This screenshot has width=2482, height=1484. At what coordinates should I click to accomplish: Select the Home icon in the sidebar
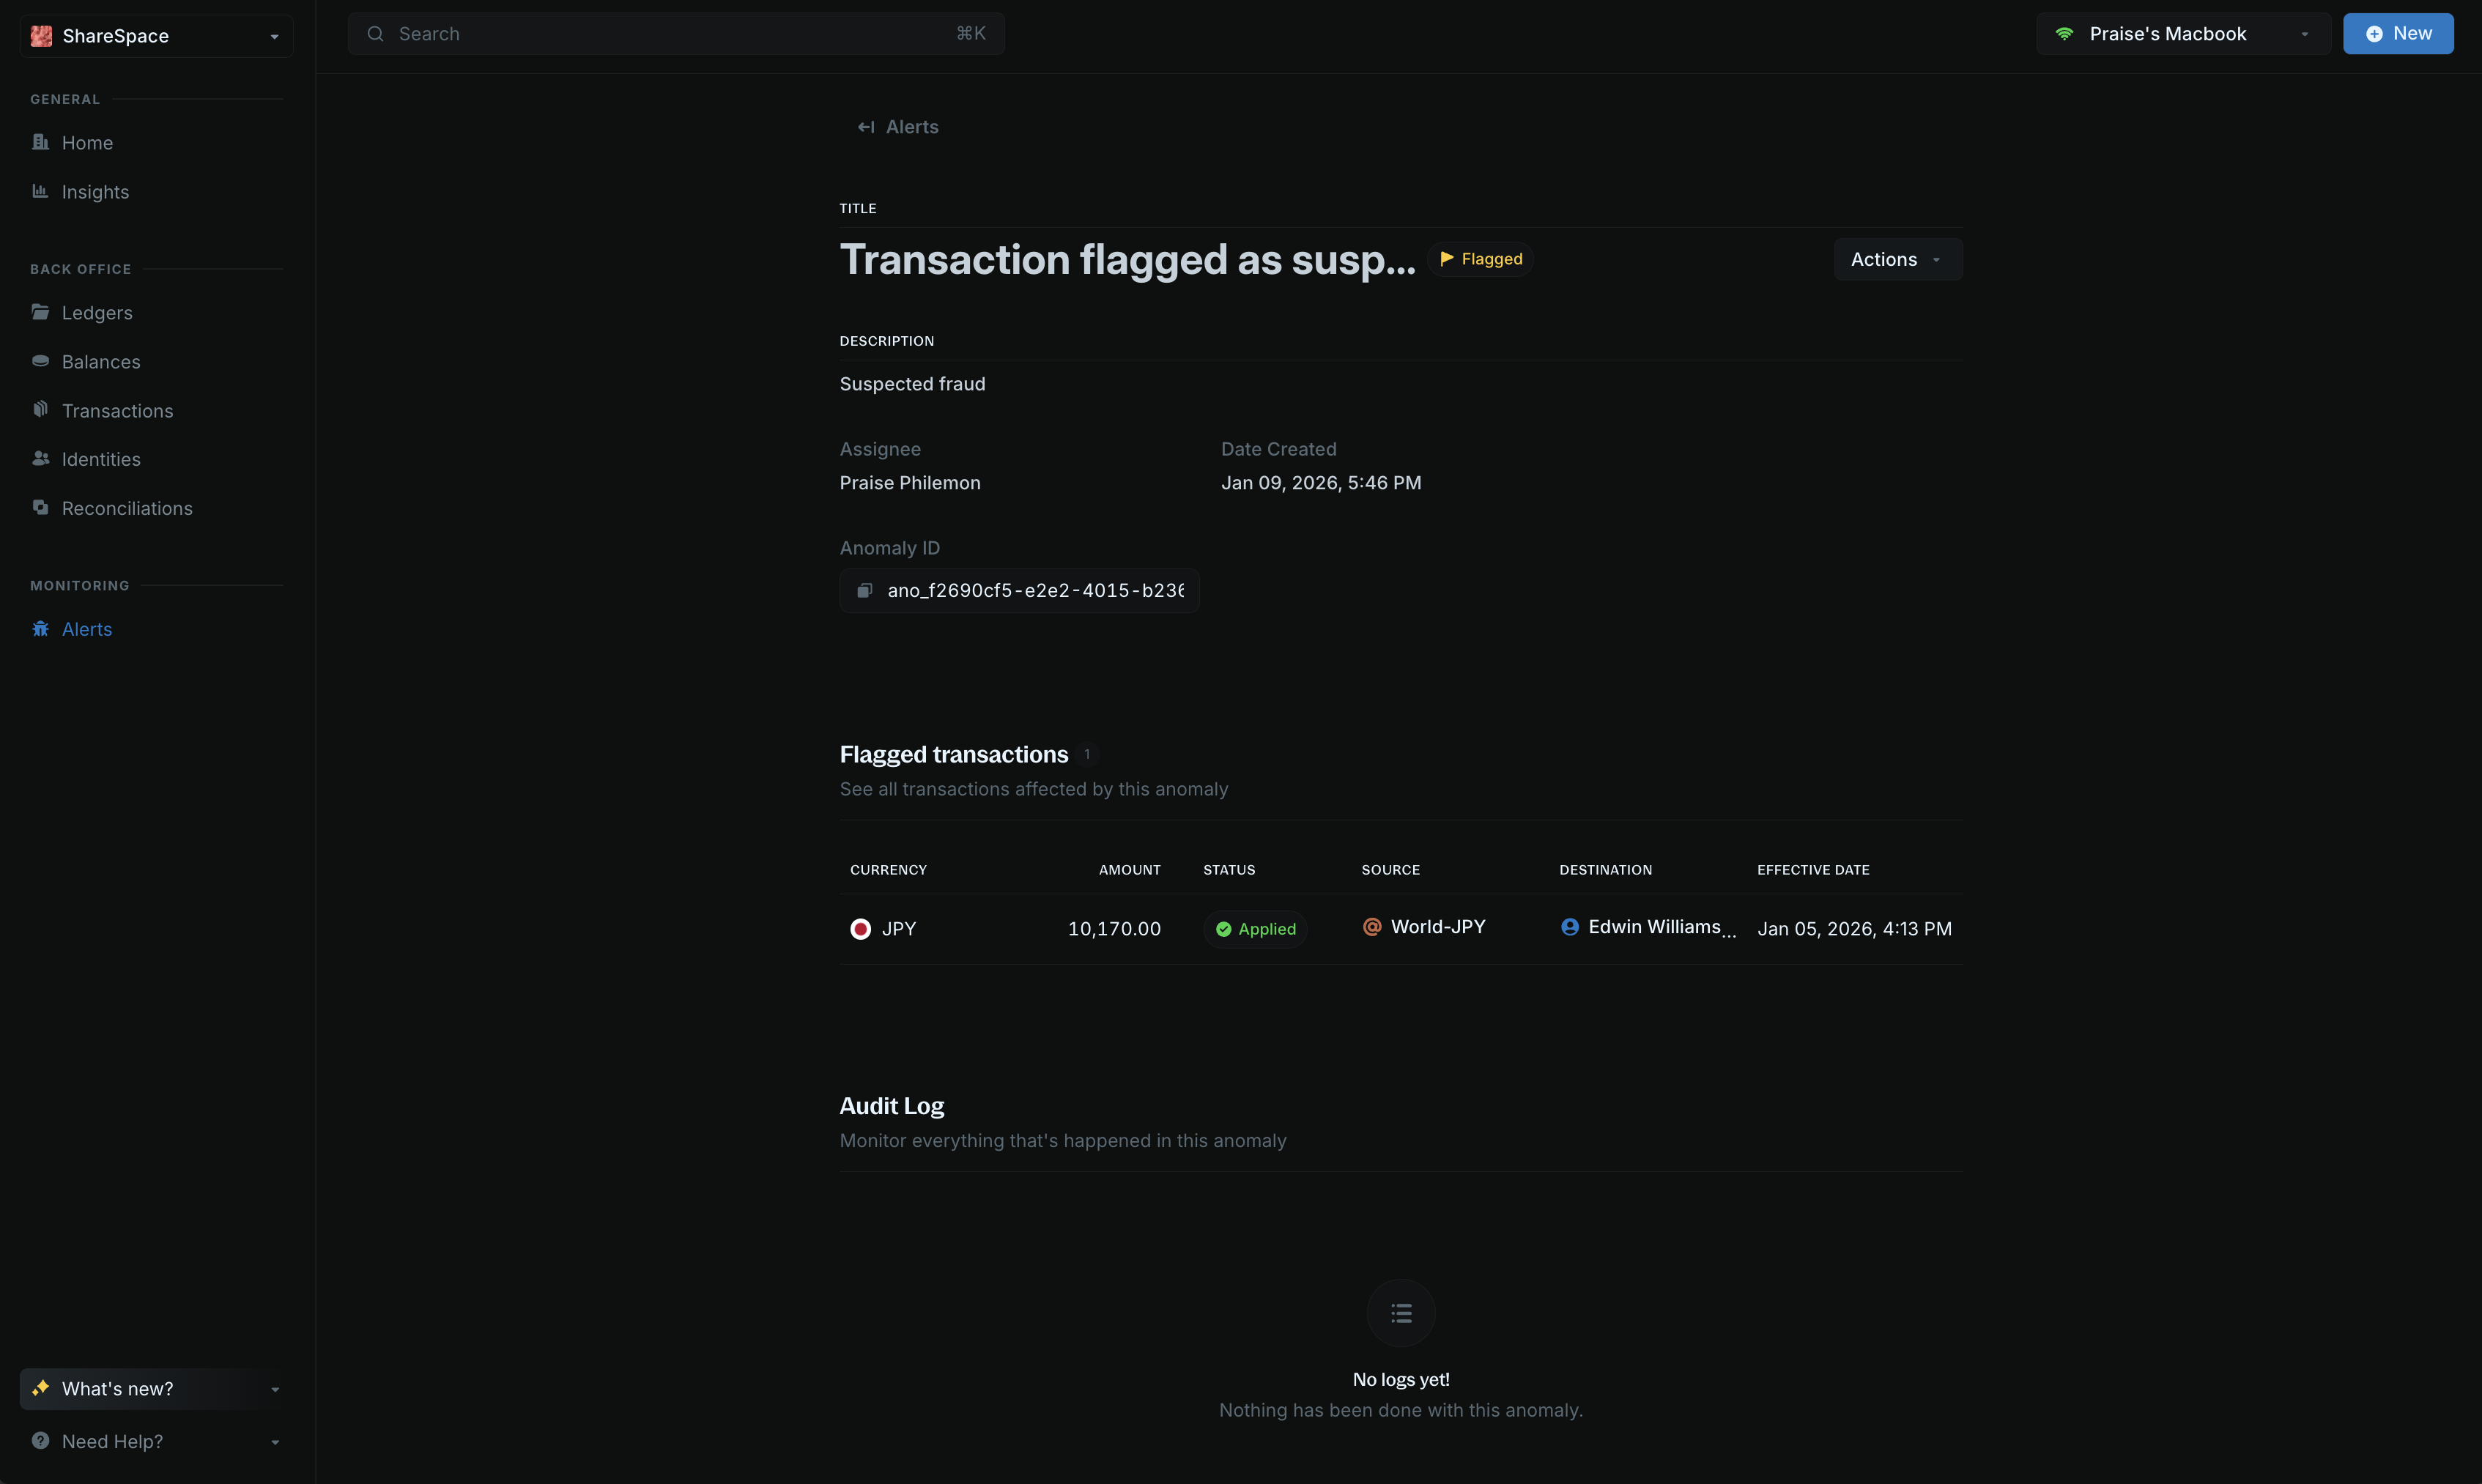[x=41, y=142]
